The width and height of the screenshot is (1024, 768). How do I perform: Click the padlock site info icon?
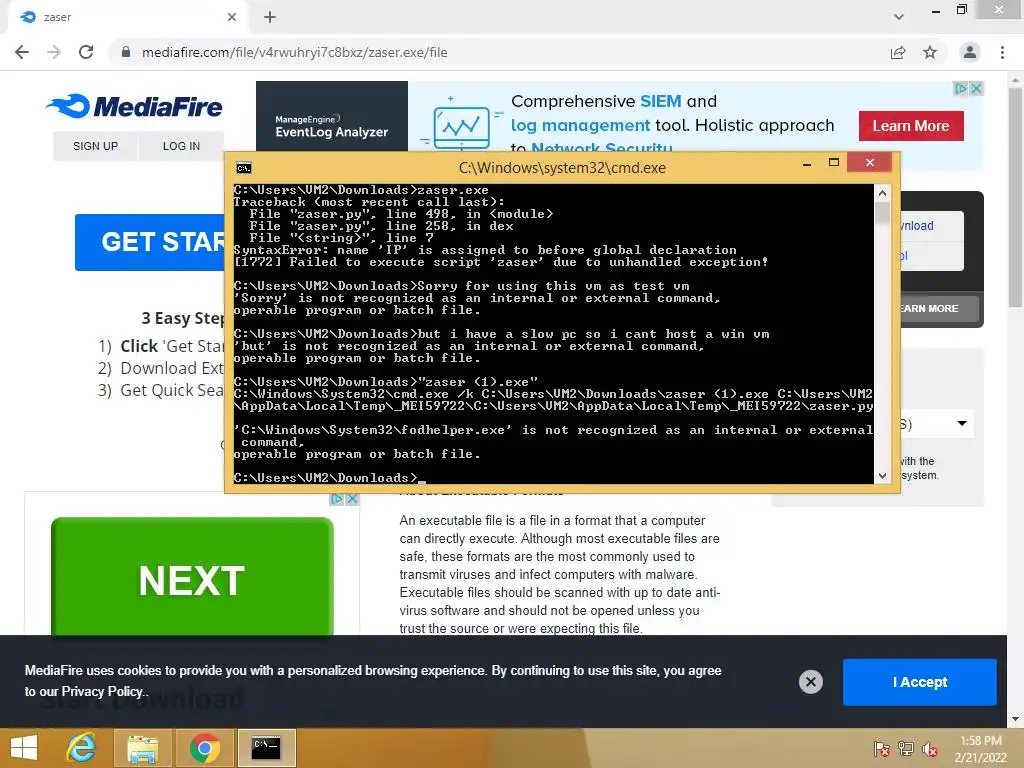tap(126, 52)
